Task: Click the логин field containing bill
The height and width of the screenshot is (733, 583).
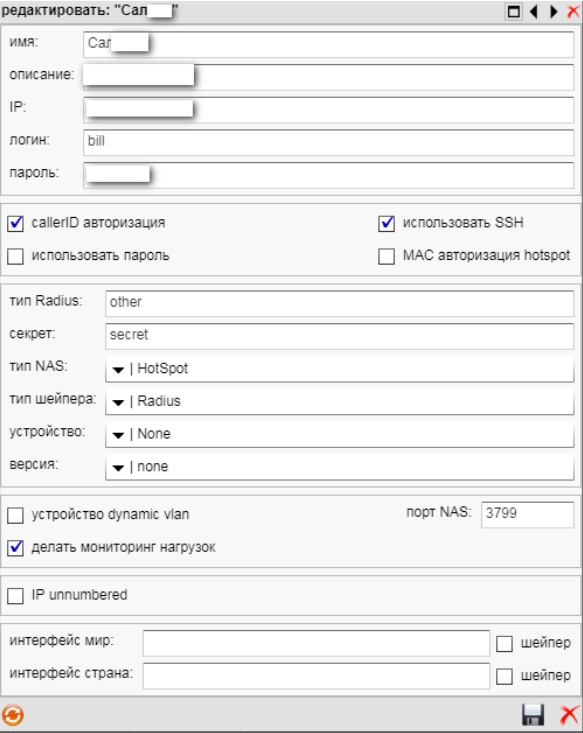Action: pos(329,142)
